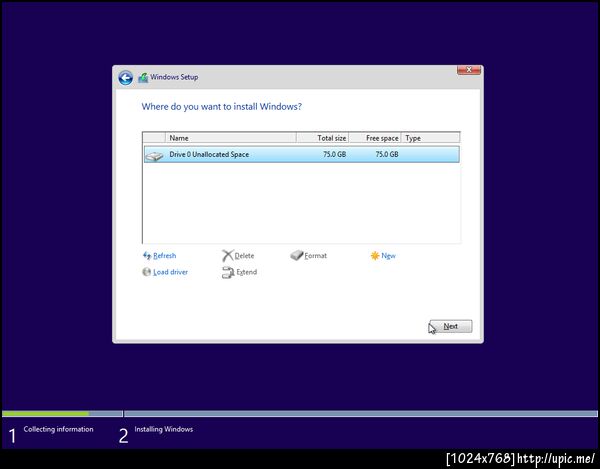Click the 'Where do you want to install Windows?' heading
This screenshot has width=600, height=469.
point(222,107)
